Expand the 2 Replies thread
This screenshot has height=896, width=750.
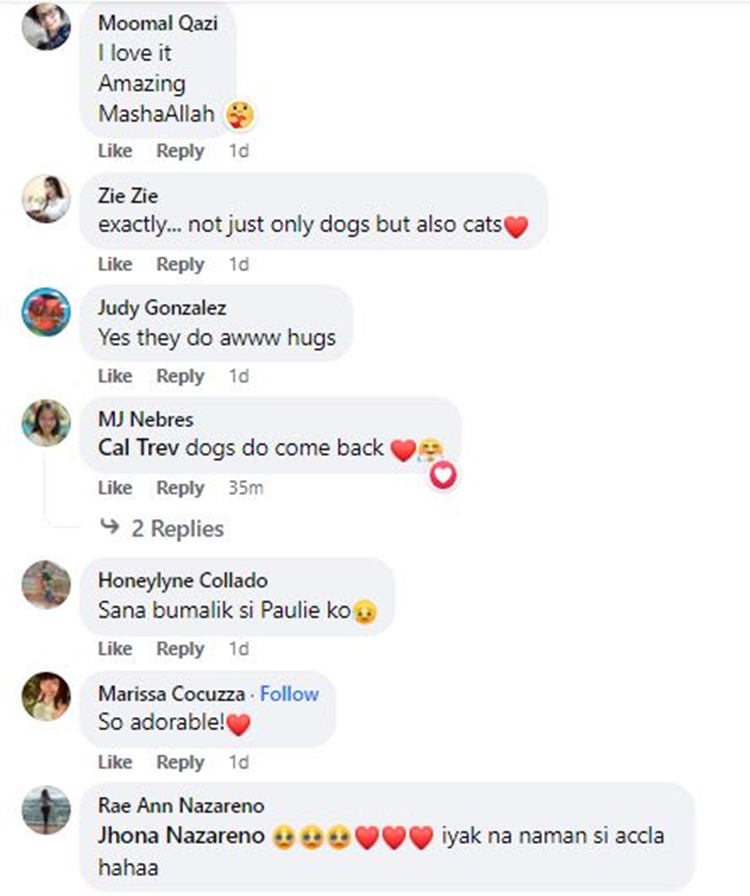(177, 528)
